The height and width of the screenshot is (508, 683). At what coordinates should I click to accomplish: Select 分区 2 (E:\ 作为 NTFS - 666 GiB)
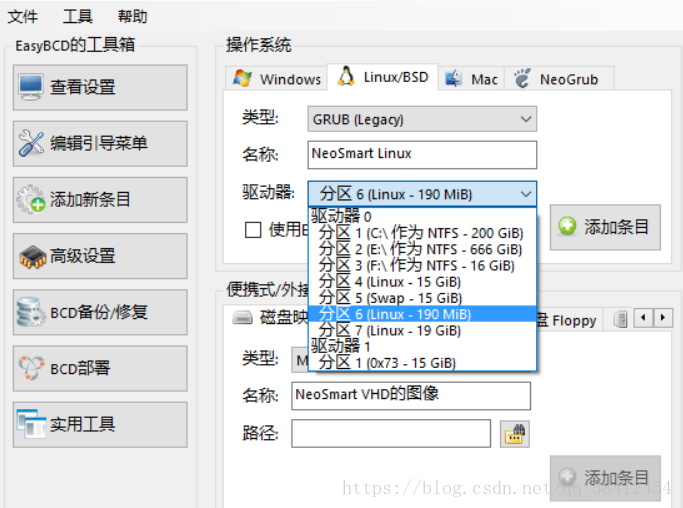point(422,249)
